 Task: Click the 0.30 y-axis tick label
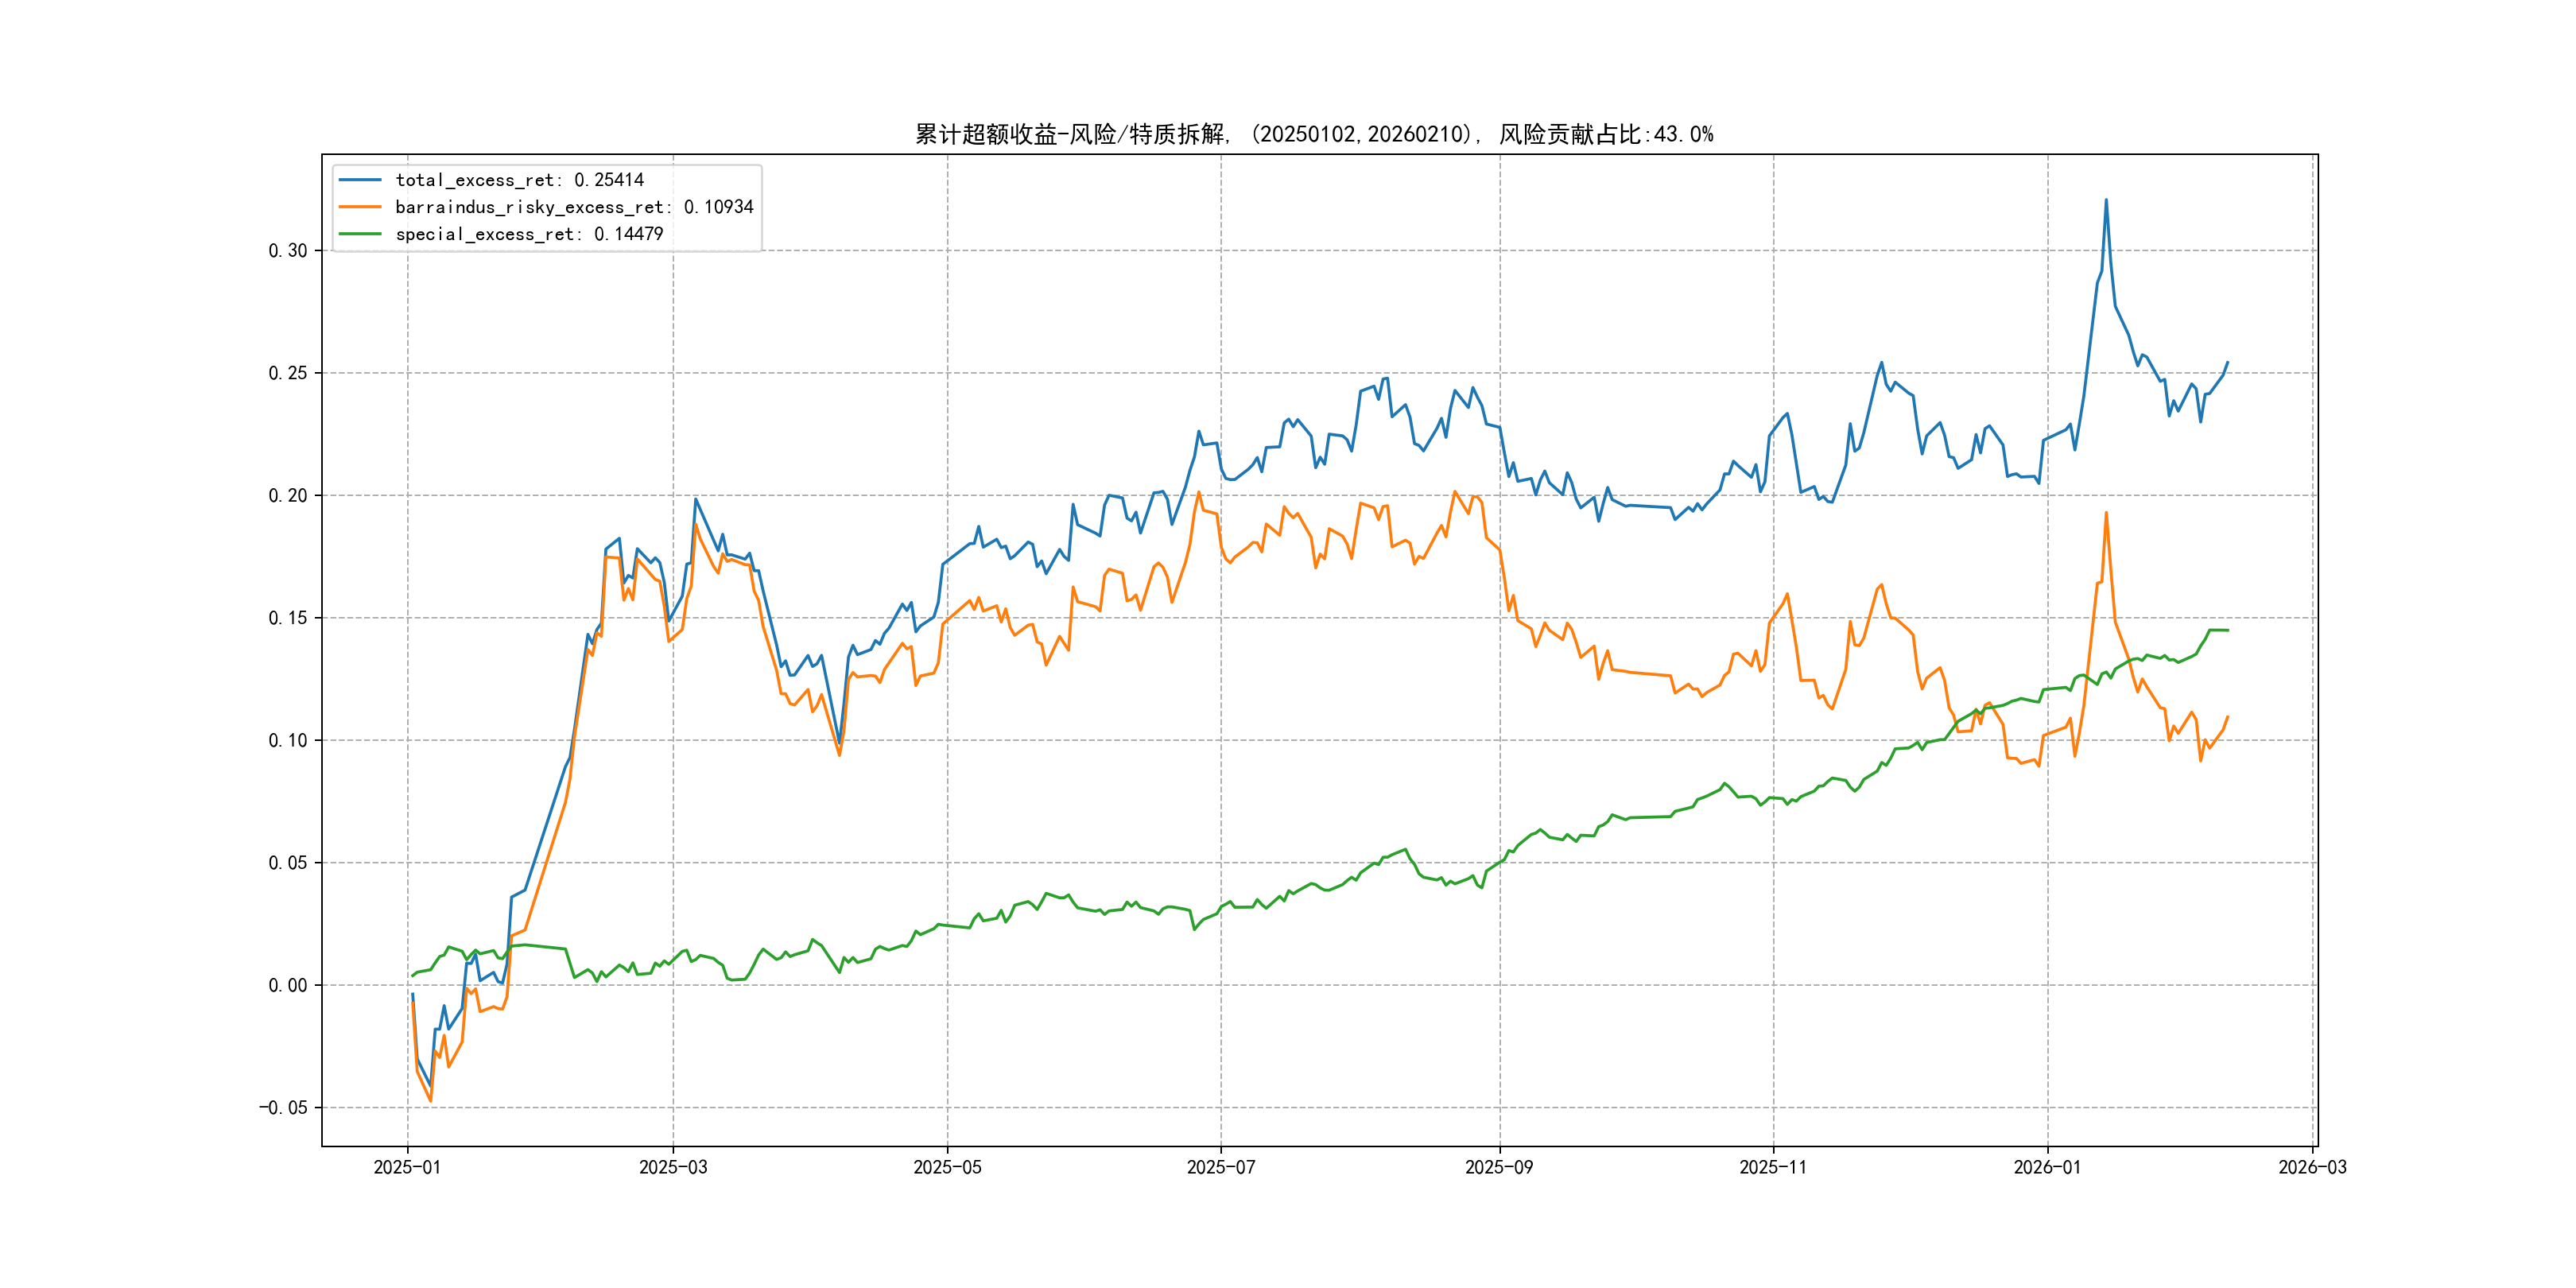287,251
